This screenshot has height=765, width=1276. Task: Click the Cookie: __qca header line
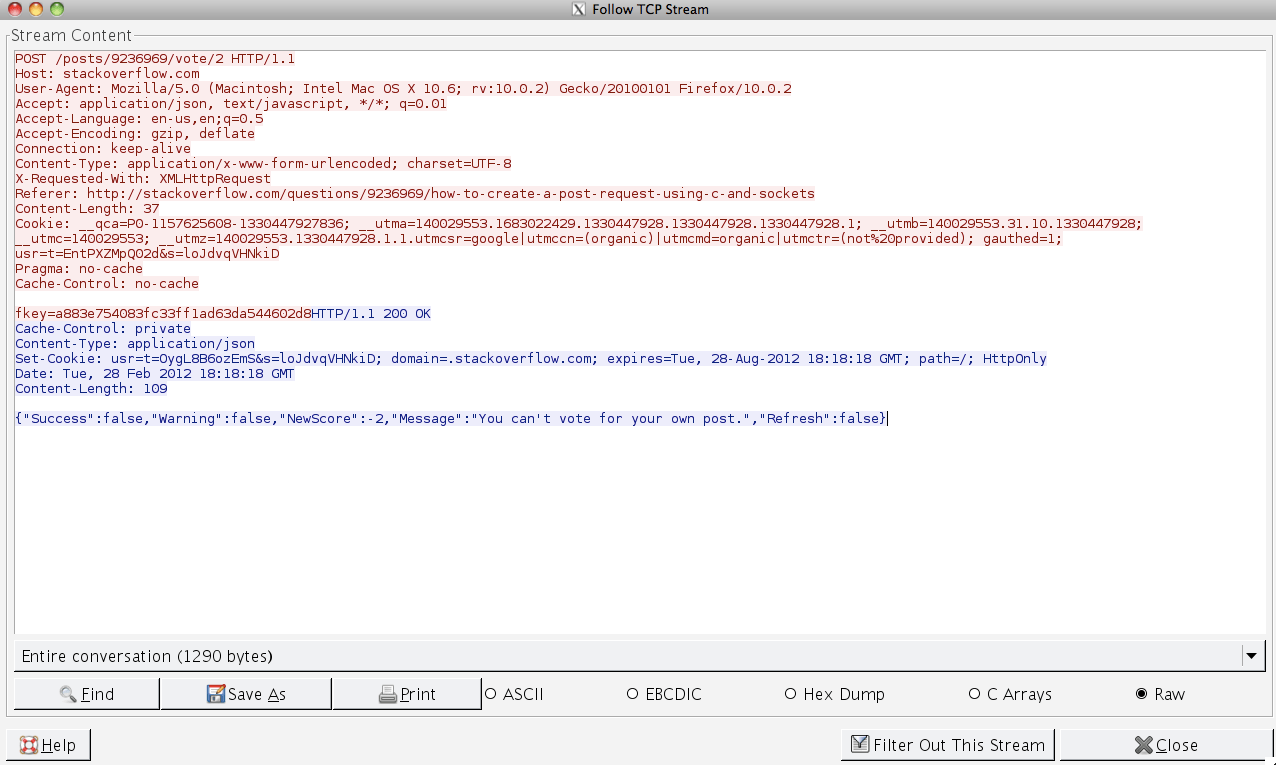[578, 224]
